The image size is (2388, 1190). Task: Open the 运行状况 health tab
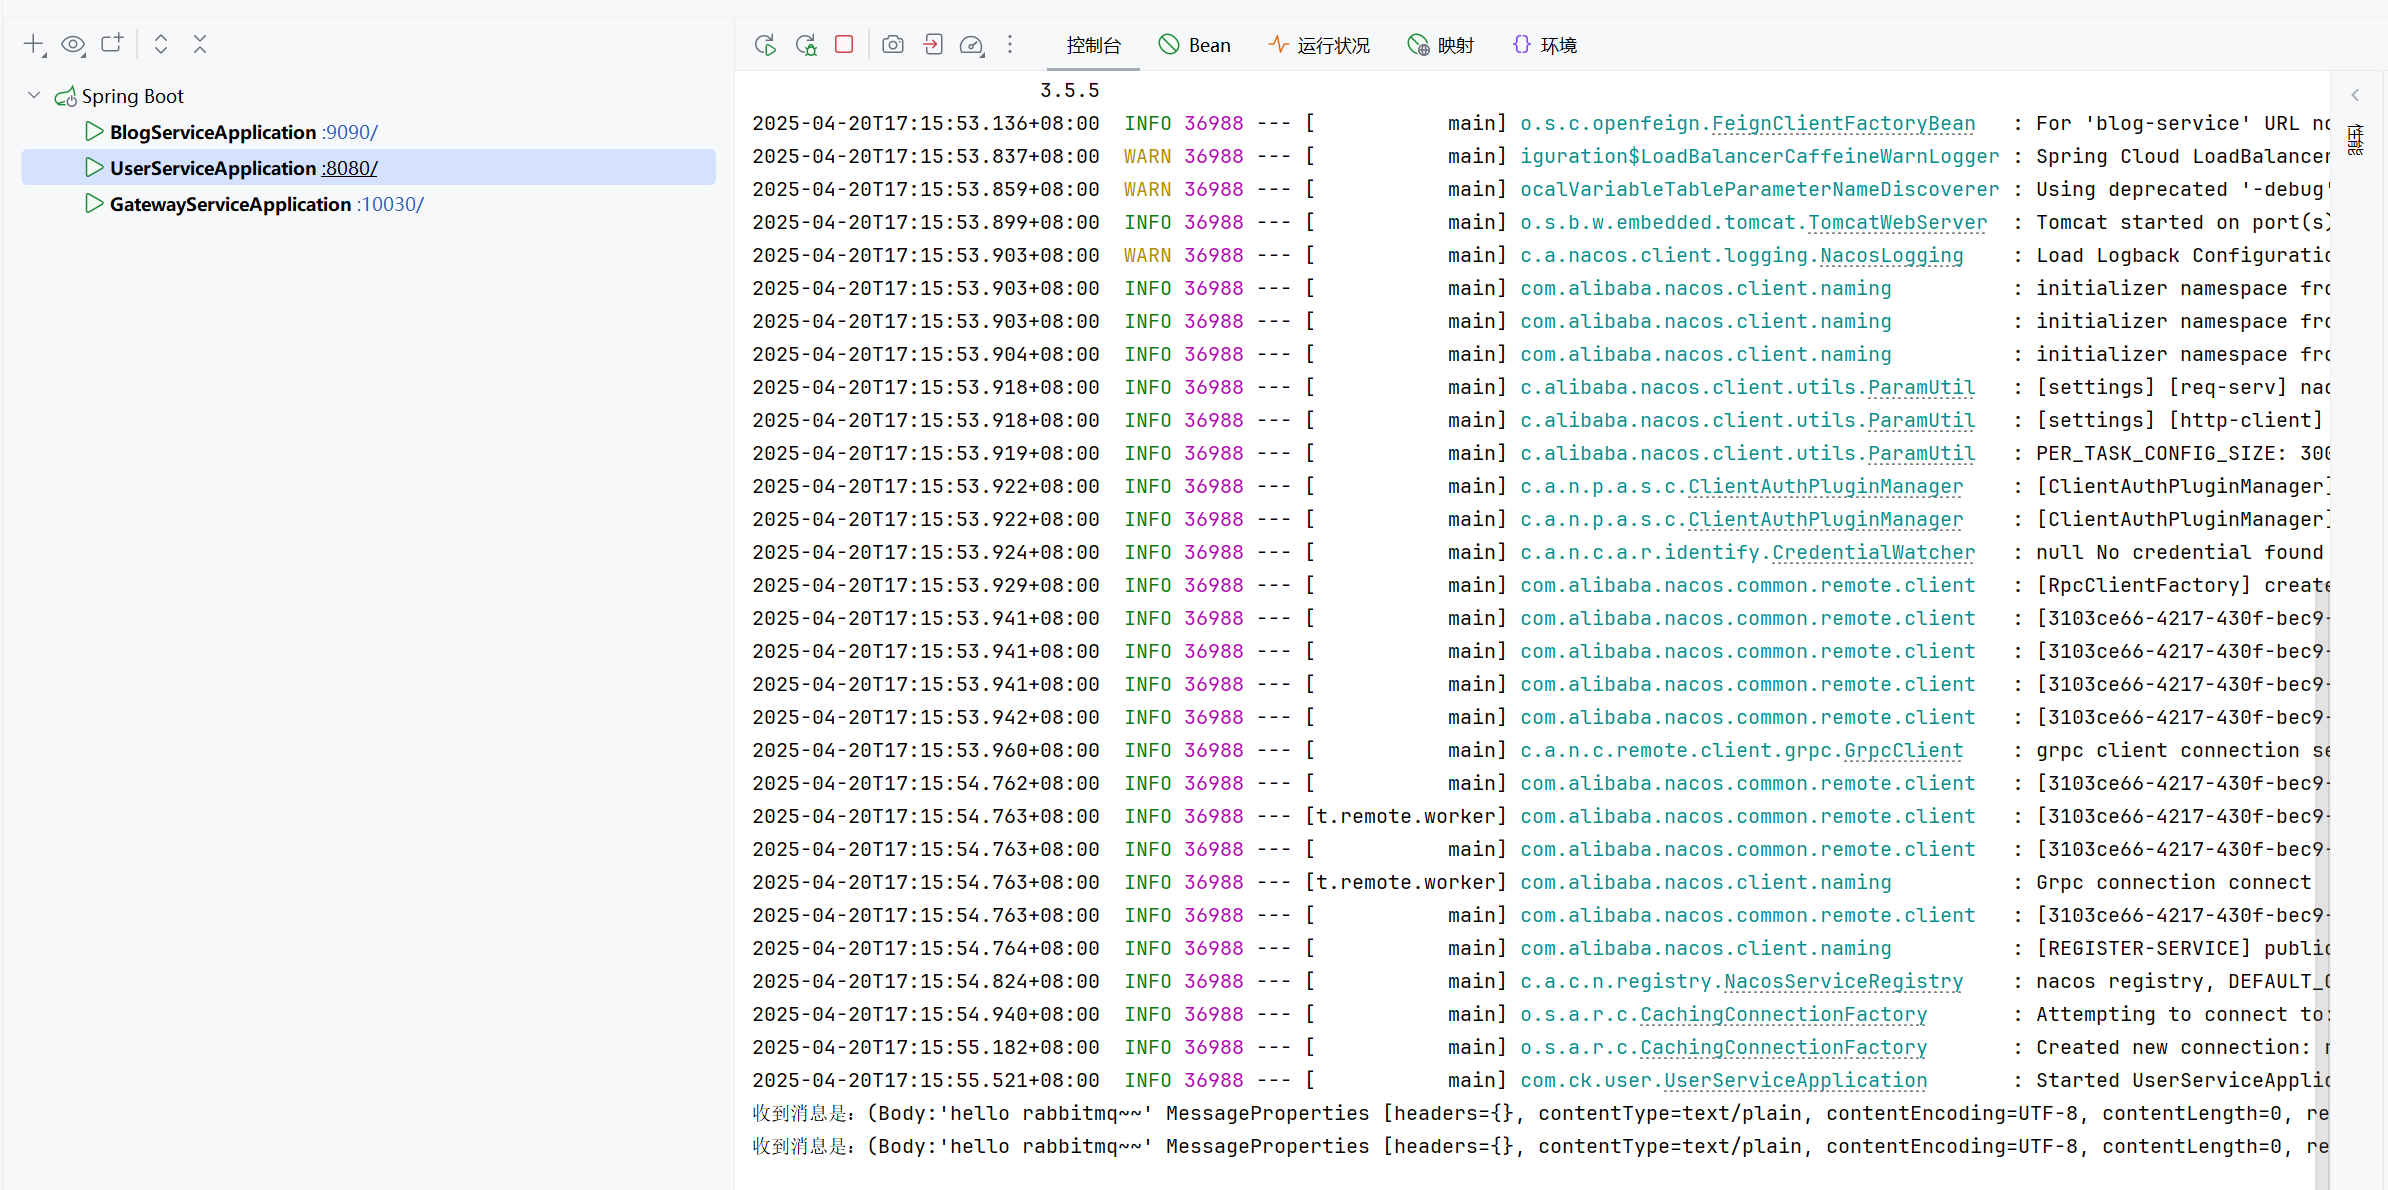pos(1319,45)
